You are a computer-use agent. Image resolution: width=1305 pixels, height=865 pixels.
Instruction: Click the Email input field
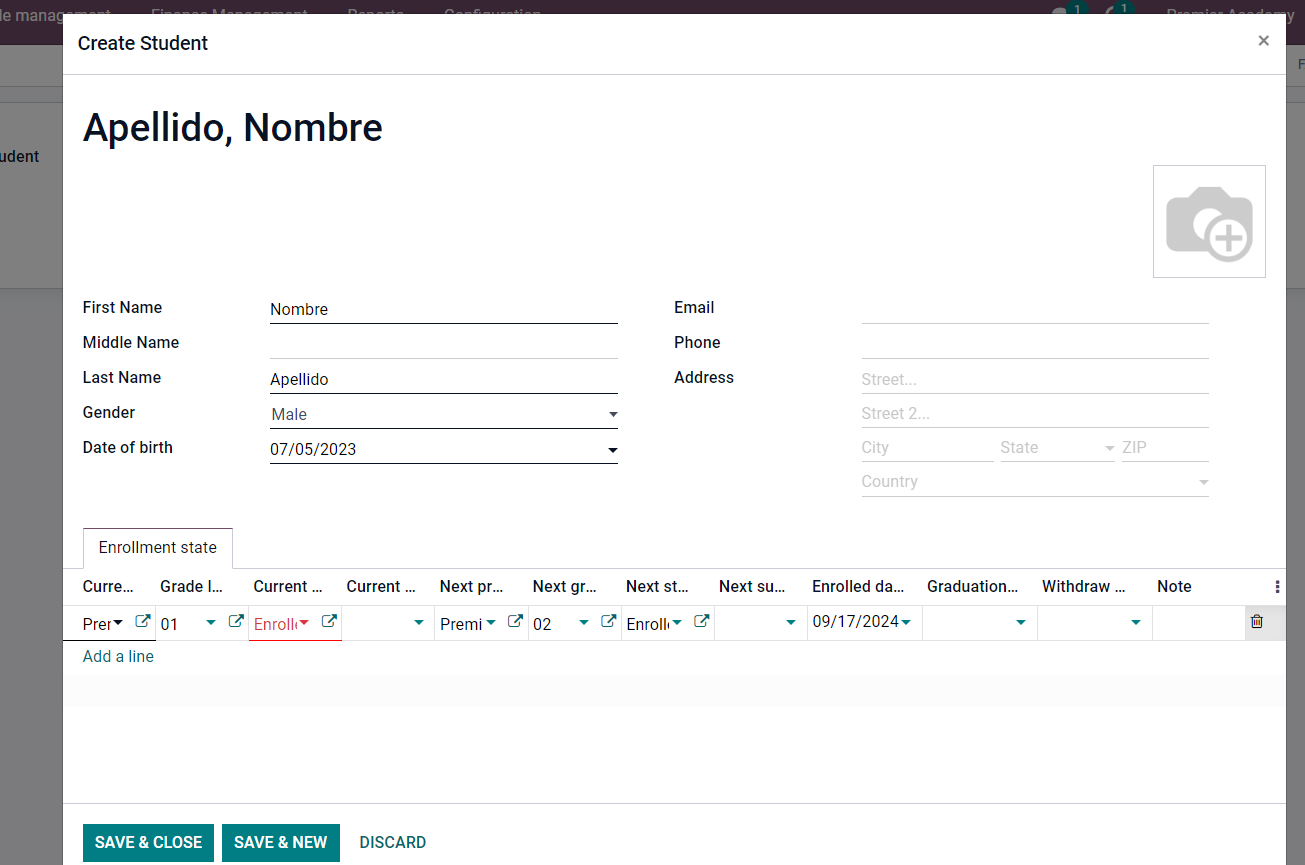tap(1034, 310)
